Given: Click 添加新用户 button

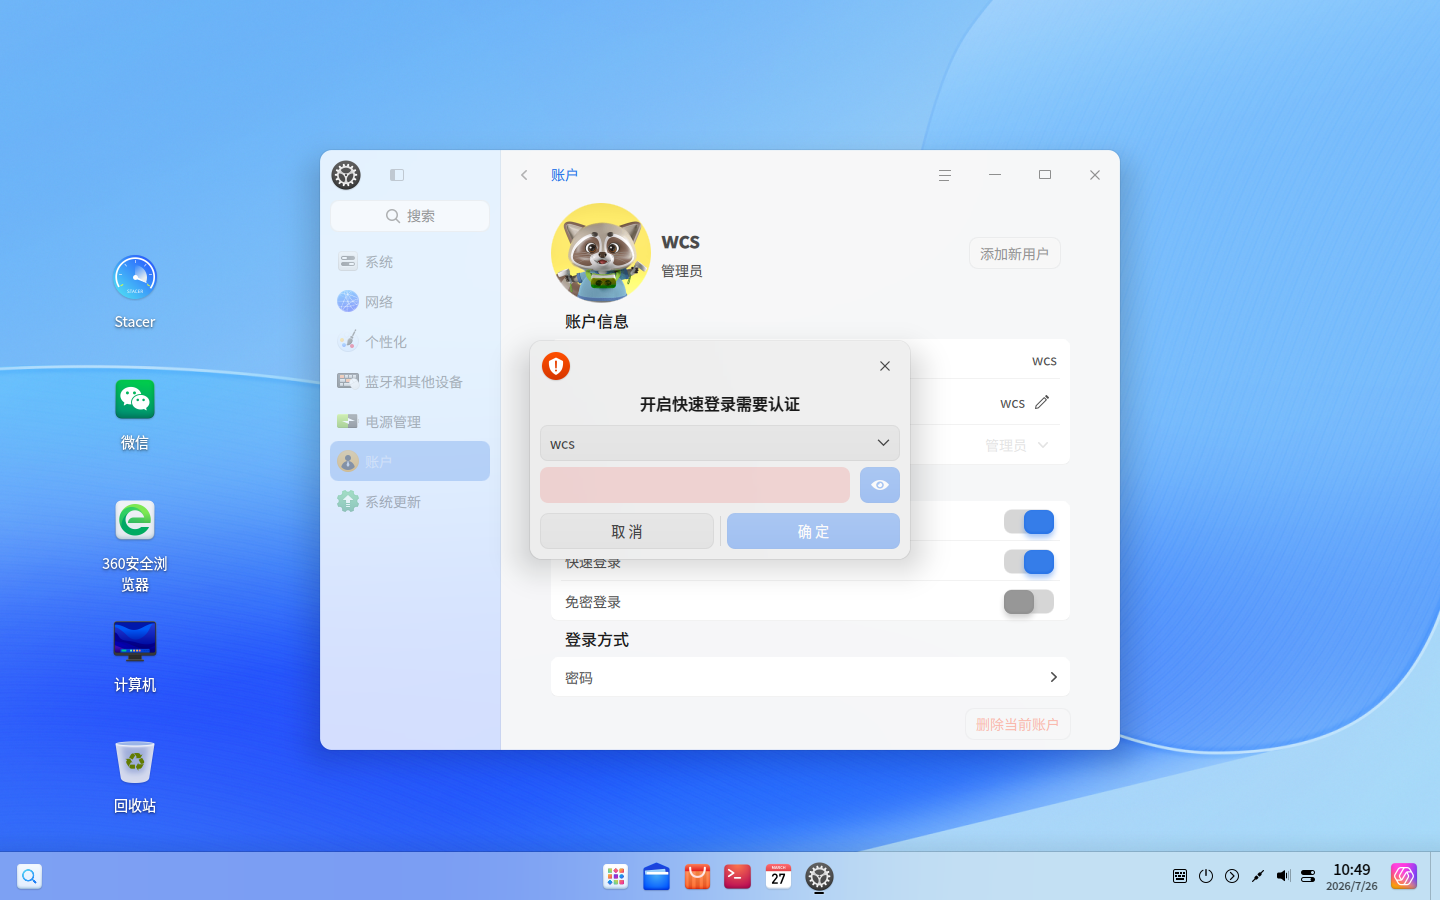Looking at the screenshot, I should point(1014,254).
